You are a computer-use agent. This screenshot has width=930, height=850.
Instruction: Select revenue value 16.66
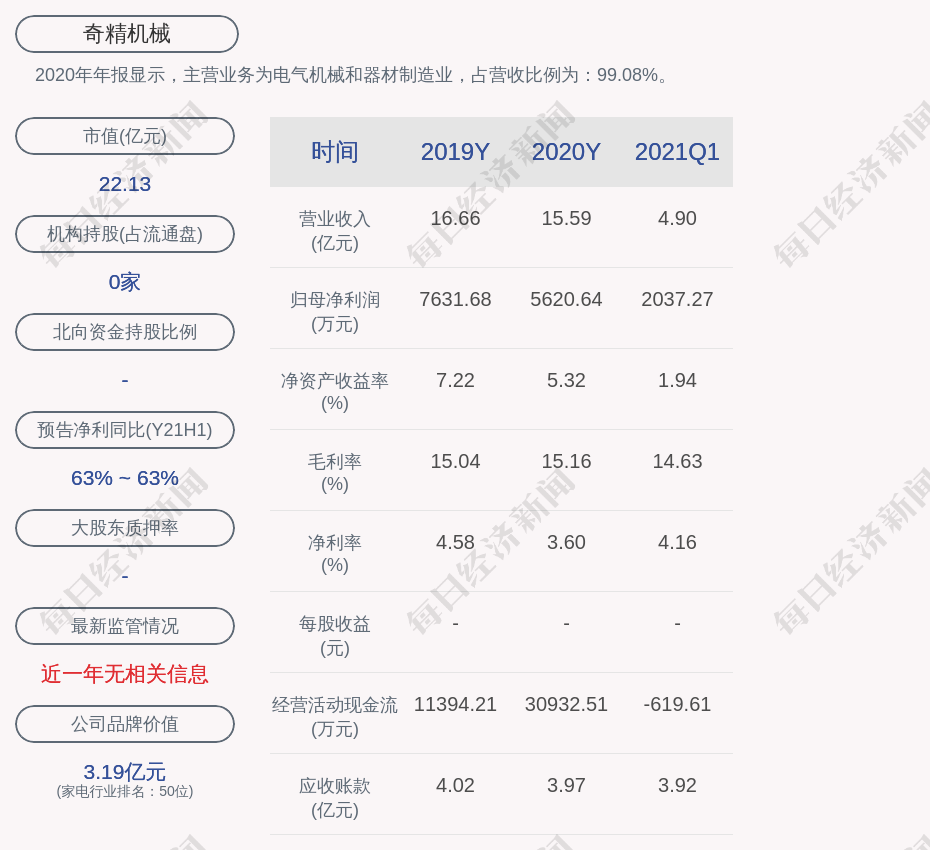click(x=455, y=218)
